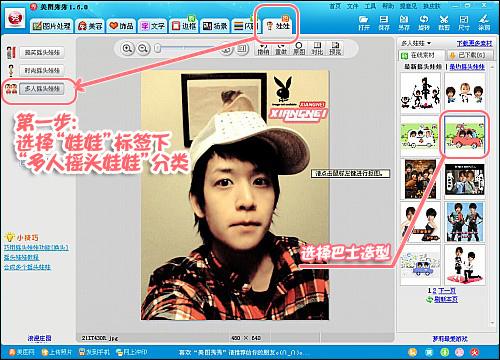Click the 裁剪 crop scissors icon

click(x=444, y=23)
